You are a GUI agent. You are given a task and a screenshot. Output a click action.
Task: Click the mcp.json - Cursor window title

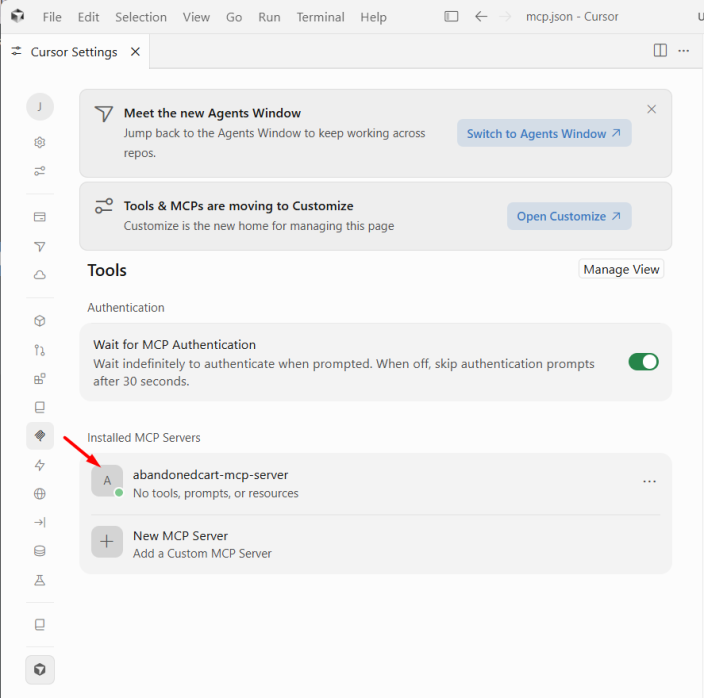pos(572,17)
